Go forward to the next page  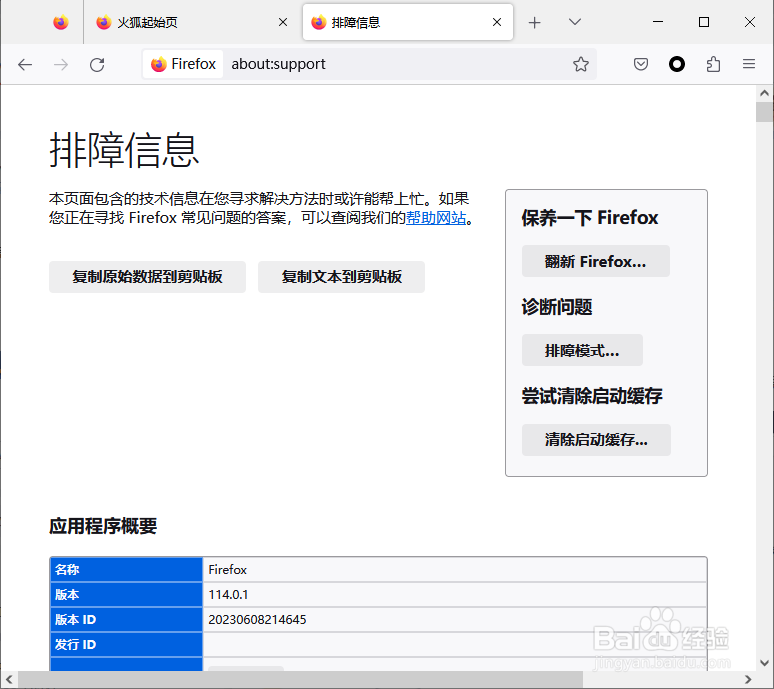point(61,64)
